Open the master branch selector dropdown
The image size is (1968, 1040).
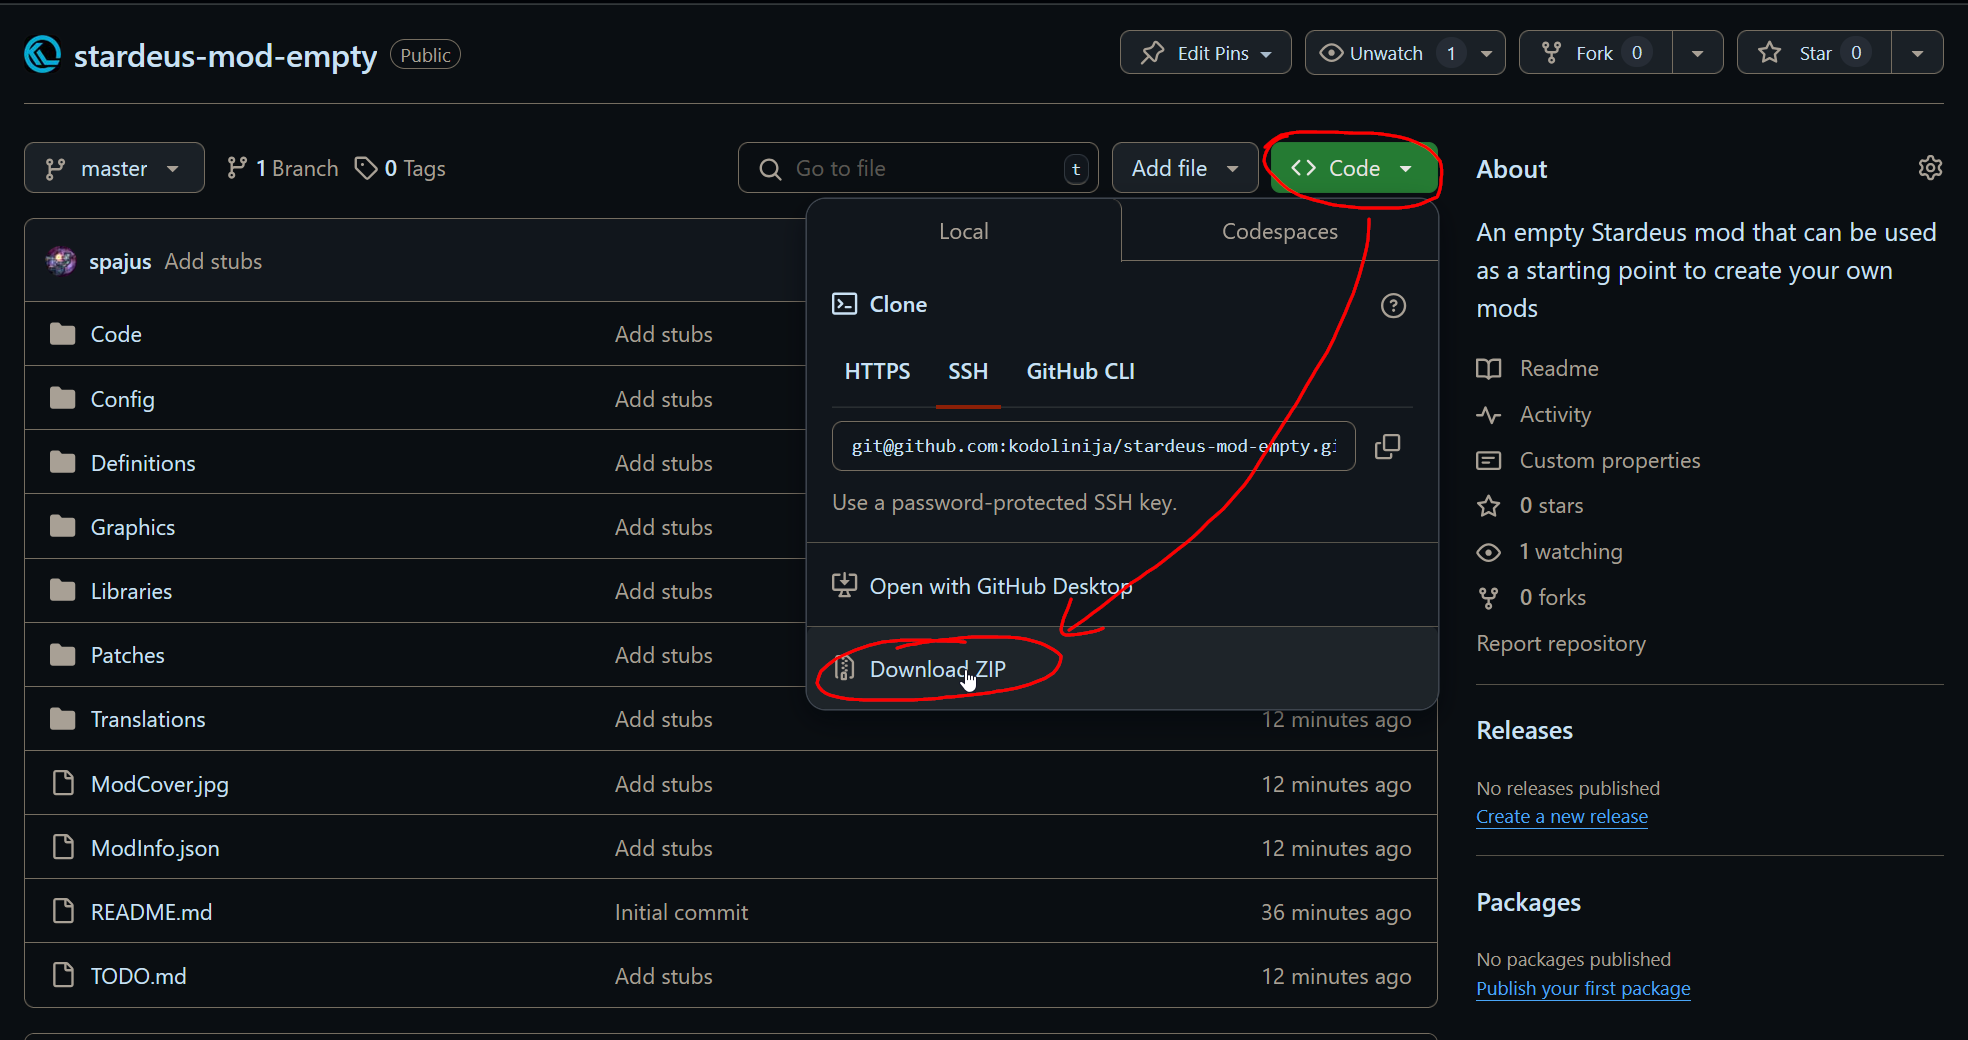(114, 168)
